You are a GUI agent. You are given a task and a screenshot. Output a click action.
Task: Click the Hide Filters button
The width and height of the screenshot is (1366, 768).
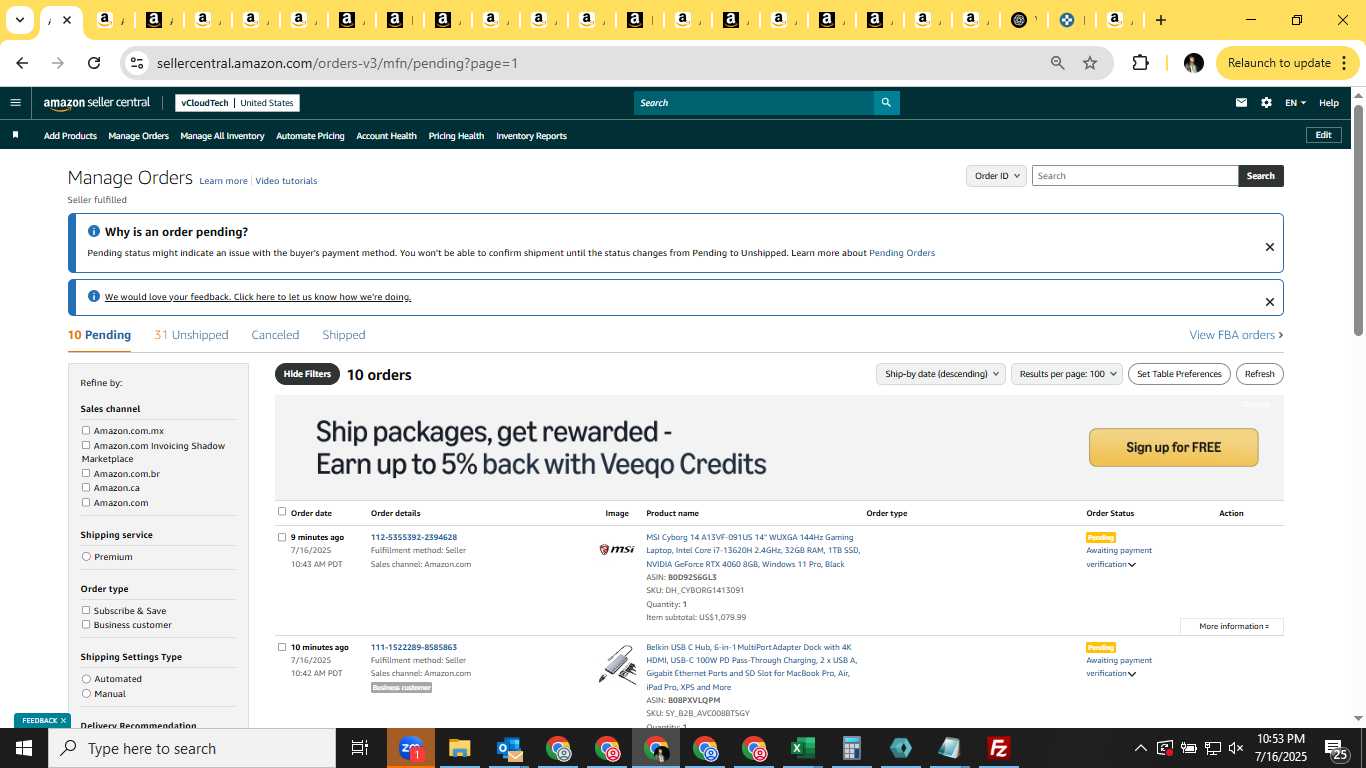point(307,374)
